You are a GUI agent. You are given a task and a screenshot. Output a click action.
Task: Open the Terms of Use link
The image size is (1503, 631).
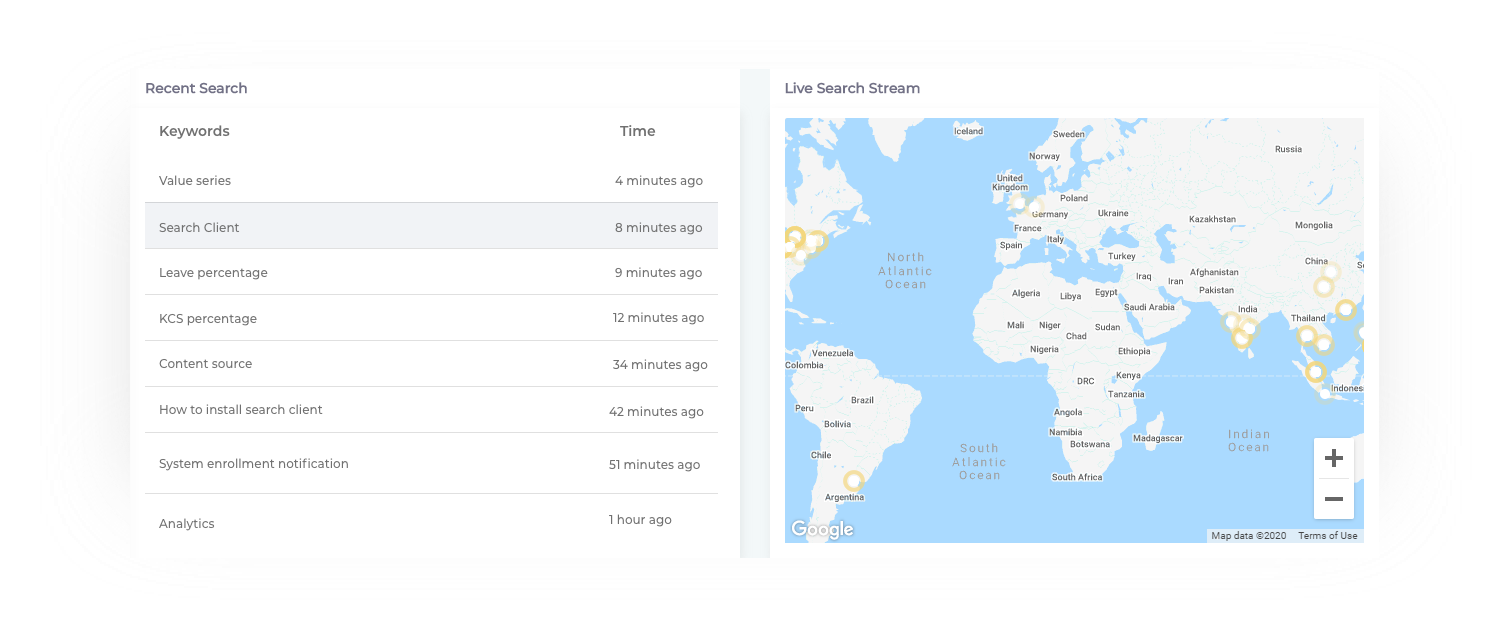coord(1327,536)
